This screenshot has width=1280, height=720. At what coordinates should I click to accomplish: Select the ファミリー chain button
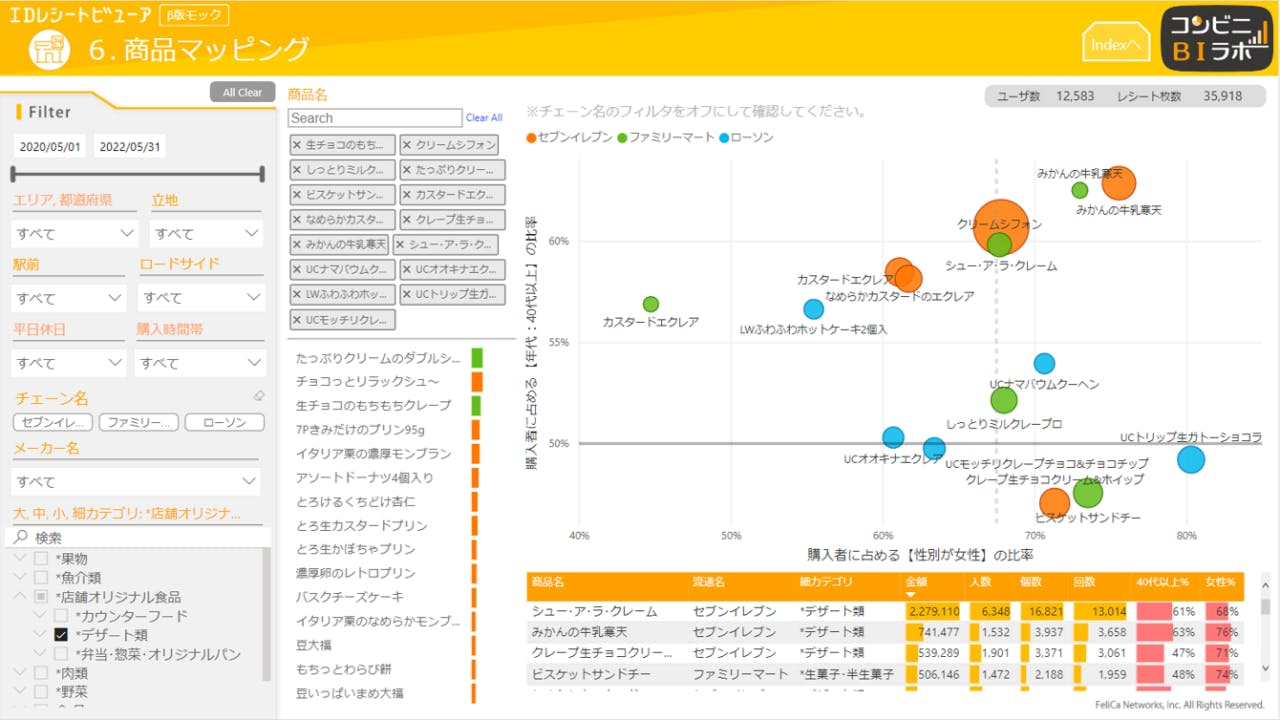[x=139, y=423]
